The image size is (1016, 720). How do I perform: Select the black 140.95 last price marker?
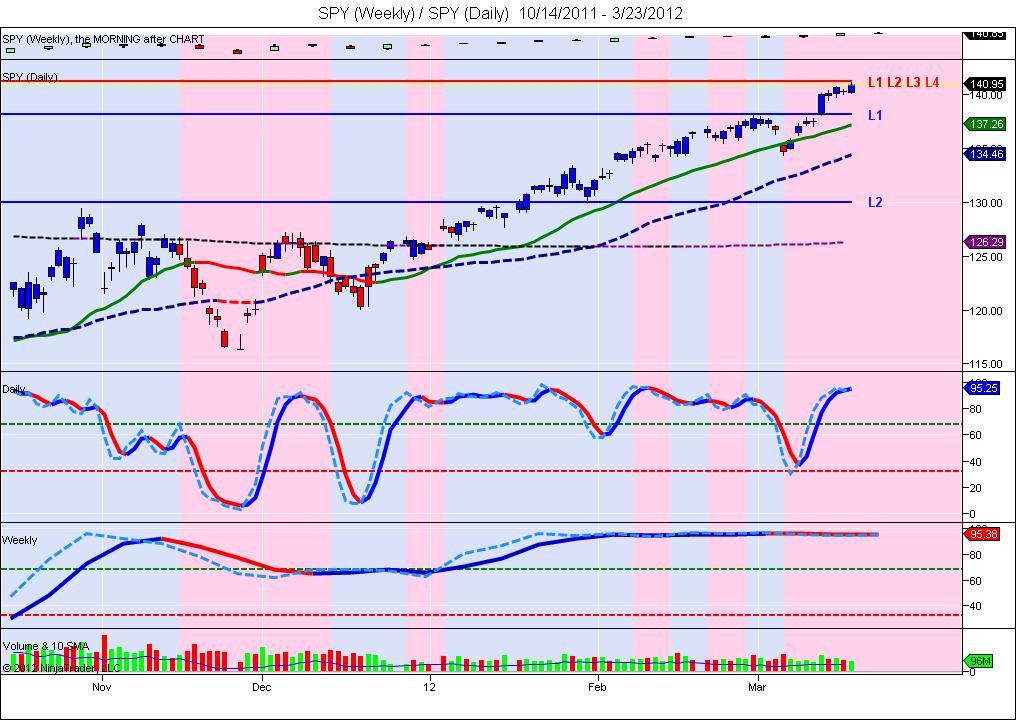tap(985, 84)
